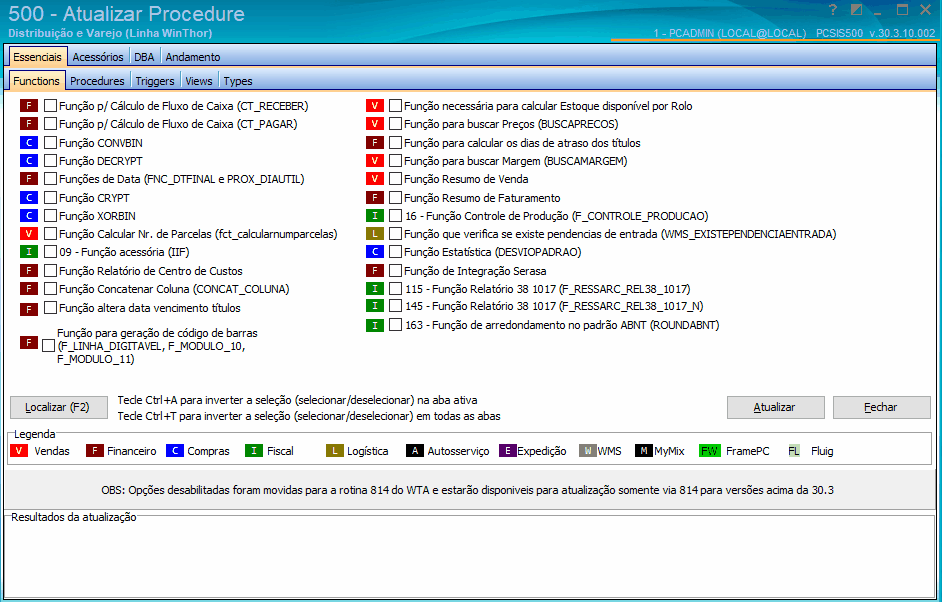Click the green I icon beside 09 - Função acessória

point(29,252)
